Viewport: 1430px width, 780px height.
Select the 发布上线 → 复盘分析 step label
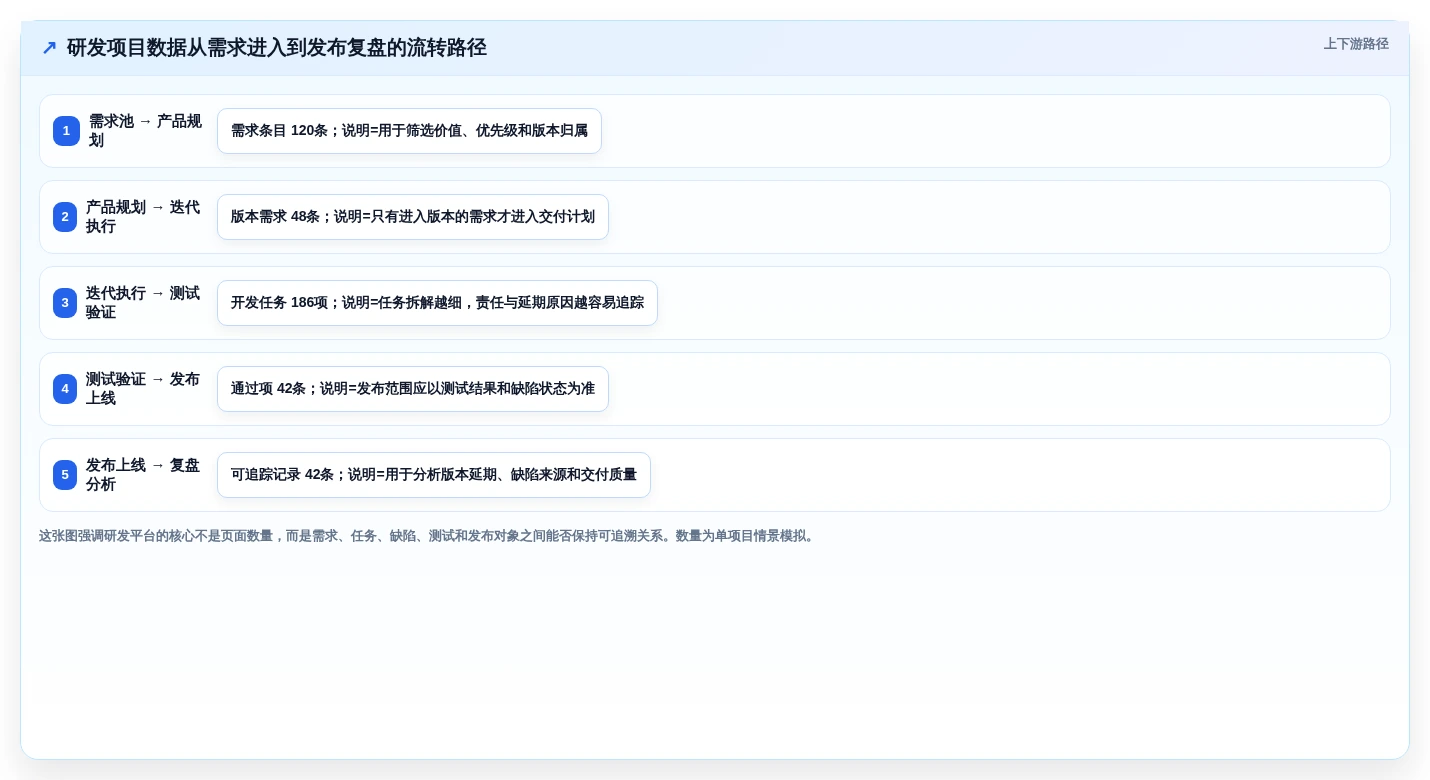(x=144, y=475)
